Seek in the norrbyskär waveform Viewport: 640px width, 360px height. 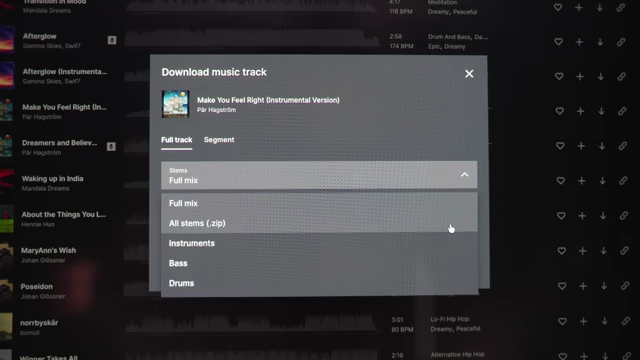point(252,322)
